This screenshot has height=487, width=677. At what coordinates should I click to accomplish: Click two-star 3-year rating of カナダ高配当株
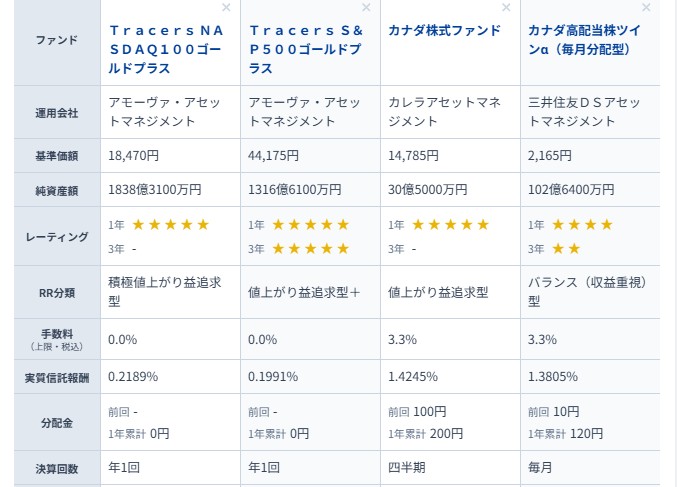click(565, 248)
